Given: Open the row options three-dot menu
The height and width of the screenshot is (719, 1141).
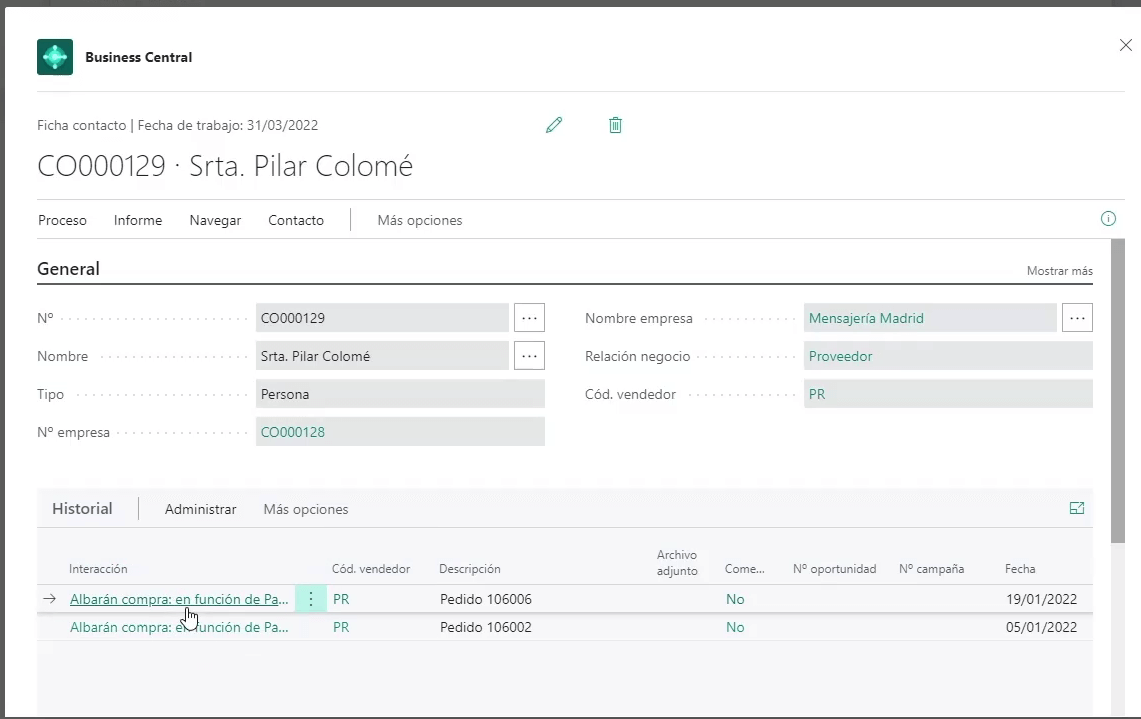Looking at the screenshot, I should coord(311,599).
